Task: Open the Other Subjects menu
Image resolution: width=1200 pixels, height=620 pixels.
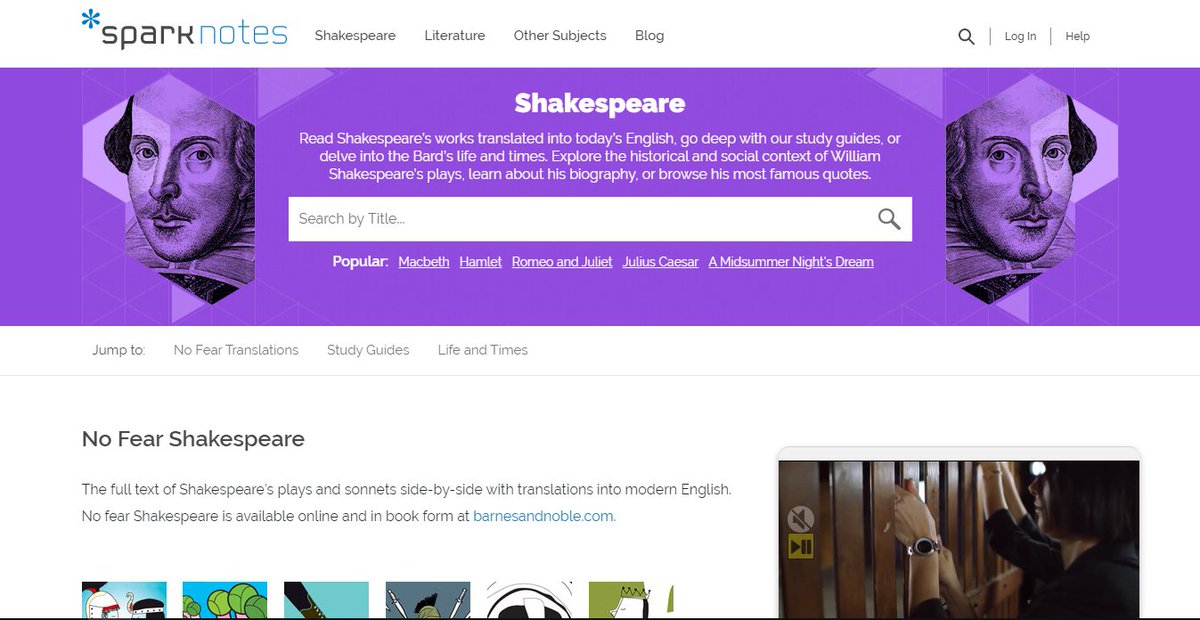Action: tap(560, 35)
